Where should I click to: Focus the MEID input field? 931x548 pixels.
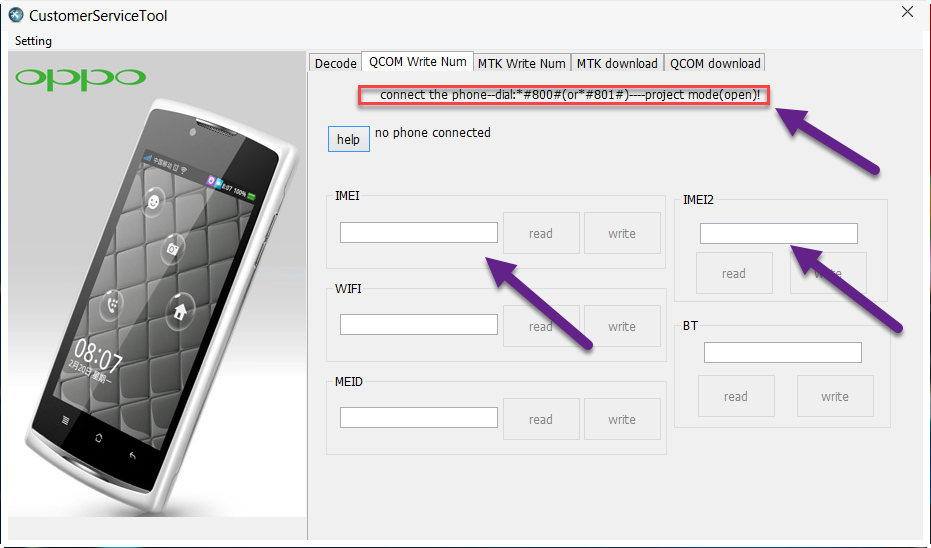point(419,417)
